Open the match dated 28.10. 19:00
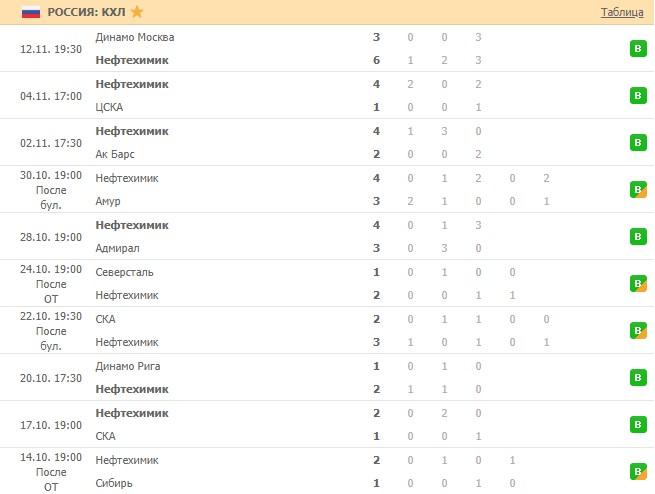This screenshot has width=655, height=494. tap(50, 236)
